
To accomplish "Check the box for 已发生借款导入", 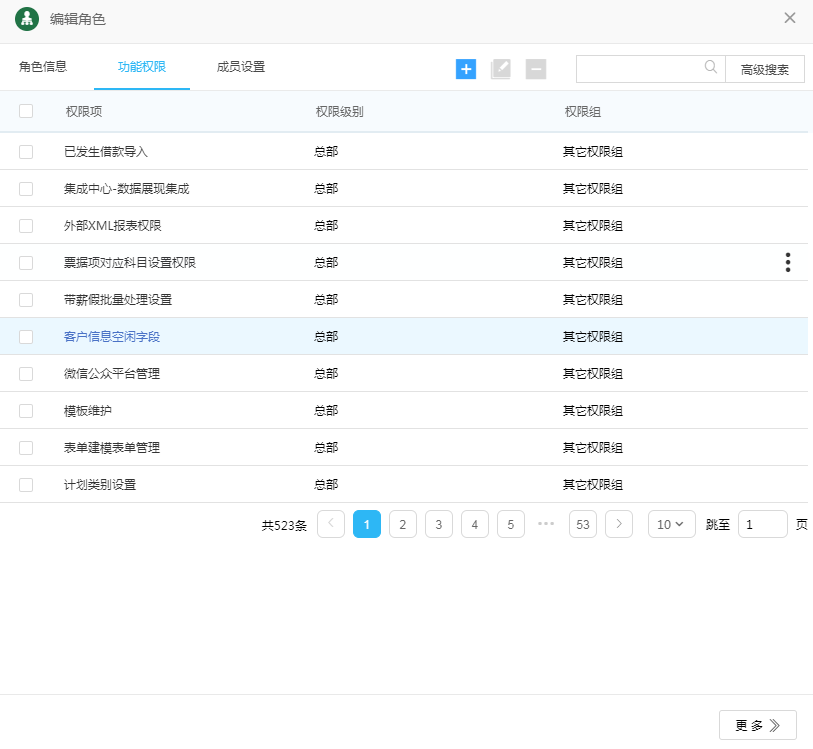I will (x=26, y=152).
